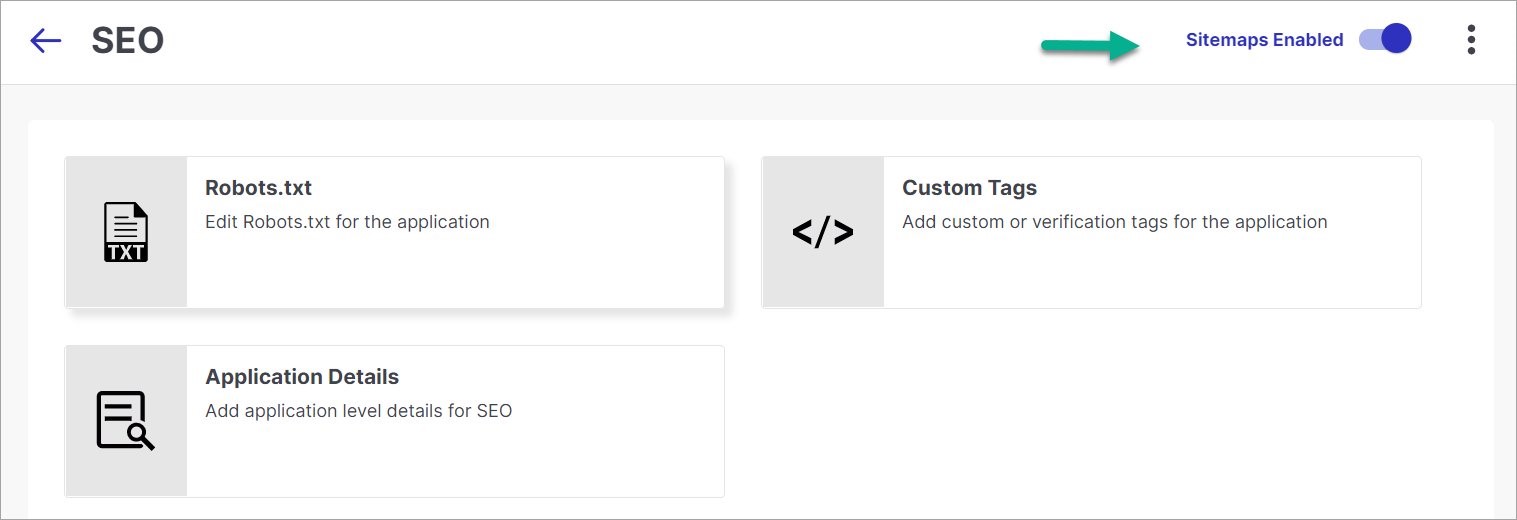Click the Sitemaps Enabled label
The image size is (1517, 520).
(x=1264, y=40)
